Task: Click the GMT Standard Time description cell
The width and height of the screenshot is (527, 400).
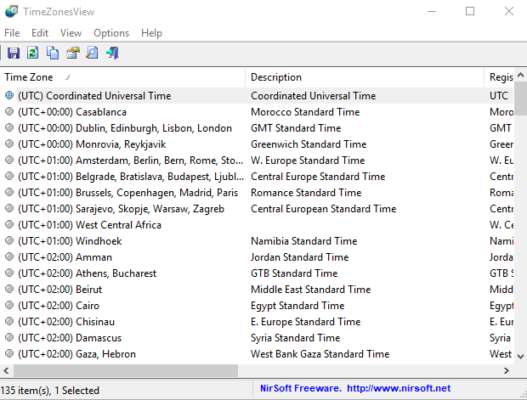Action: (x=296, y=128)
